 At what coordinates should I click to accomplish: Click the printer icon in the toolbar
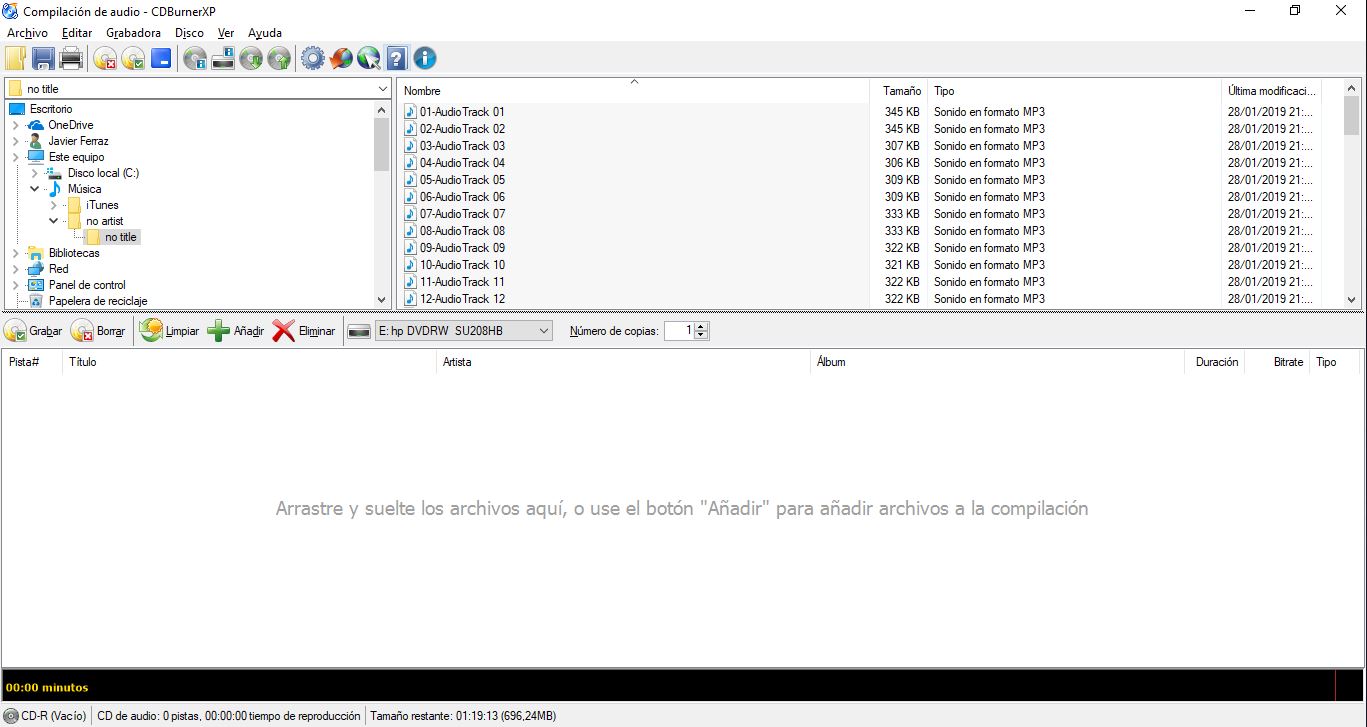71,59
